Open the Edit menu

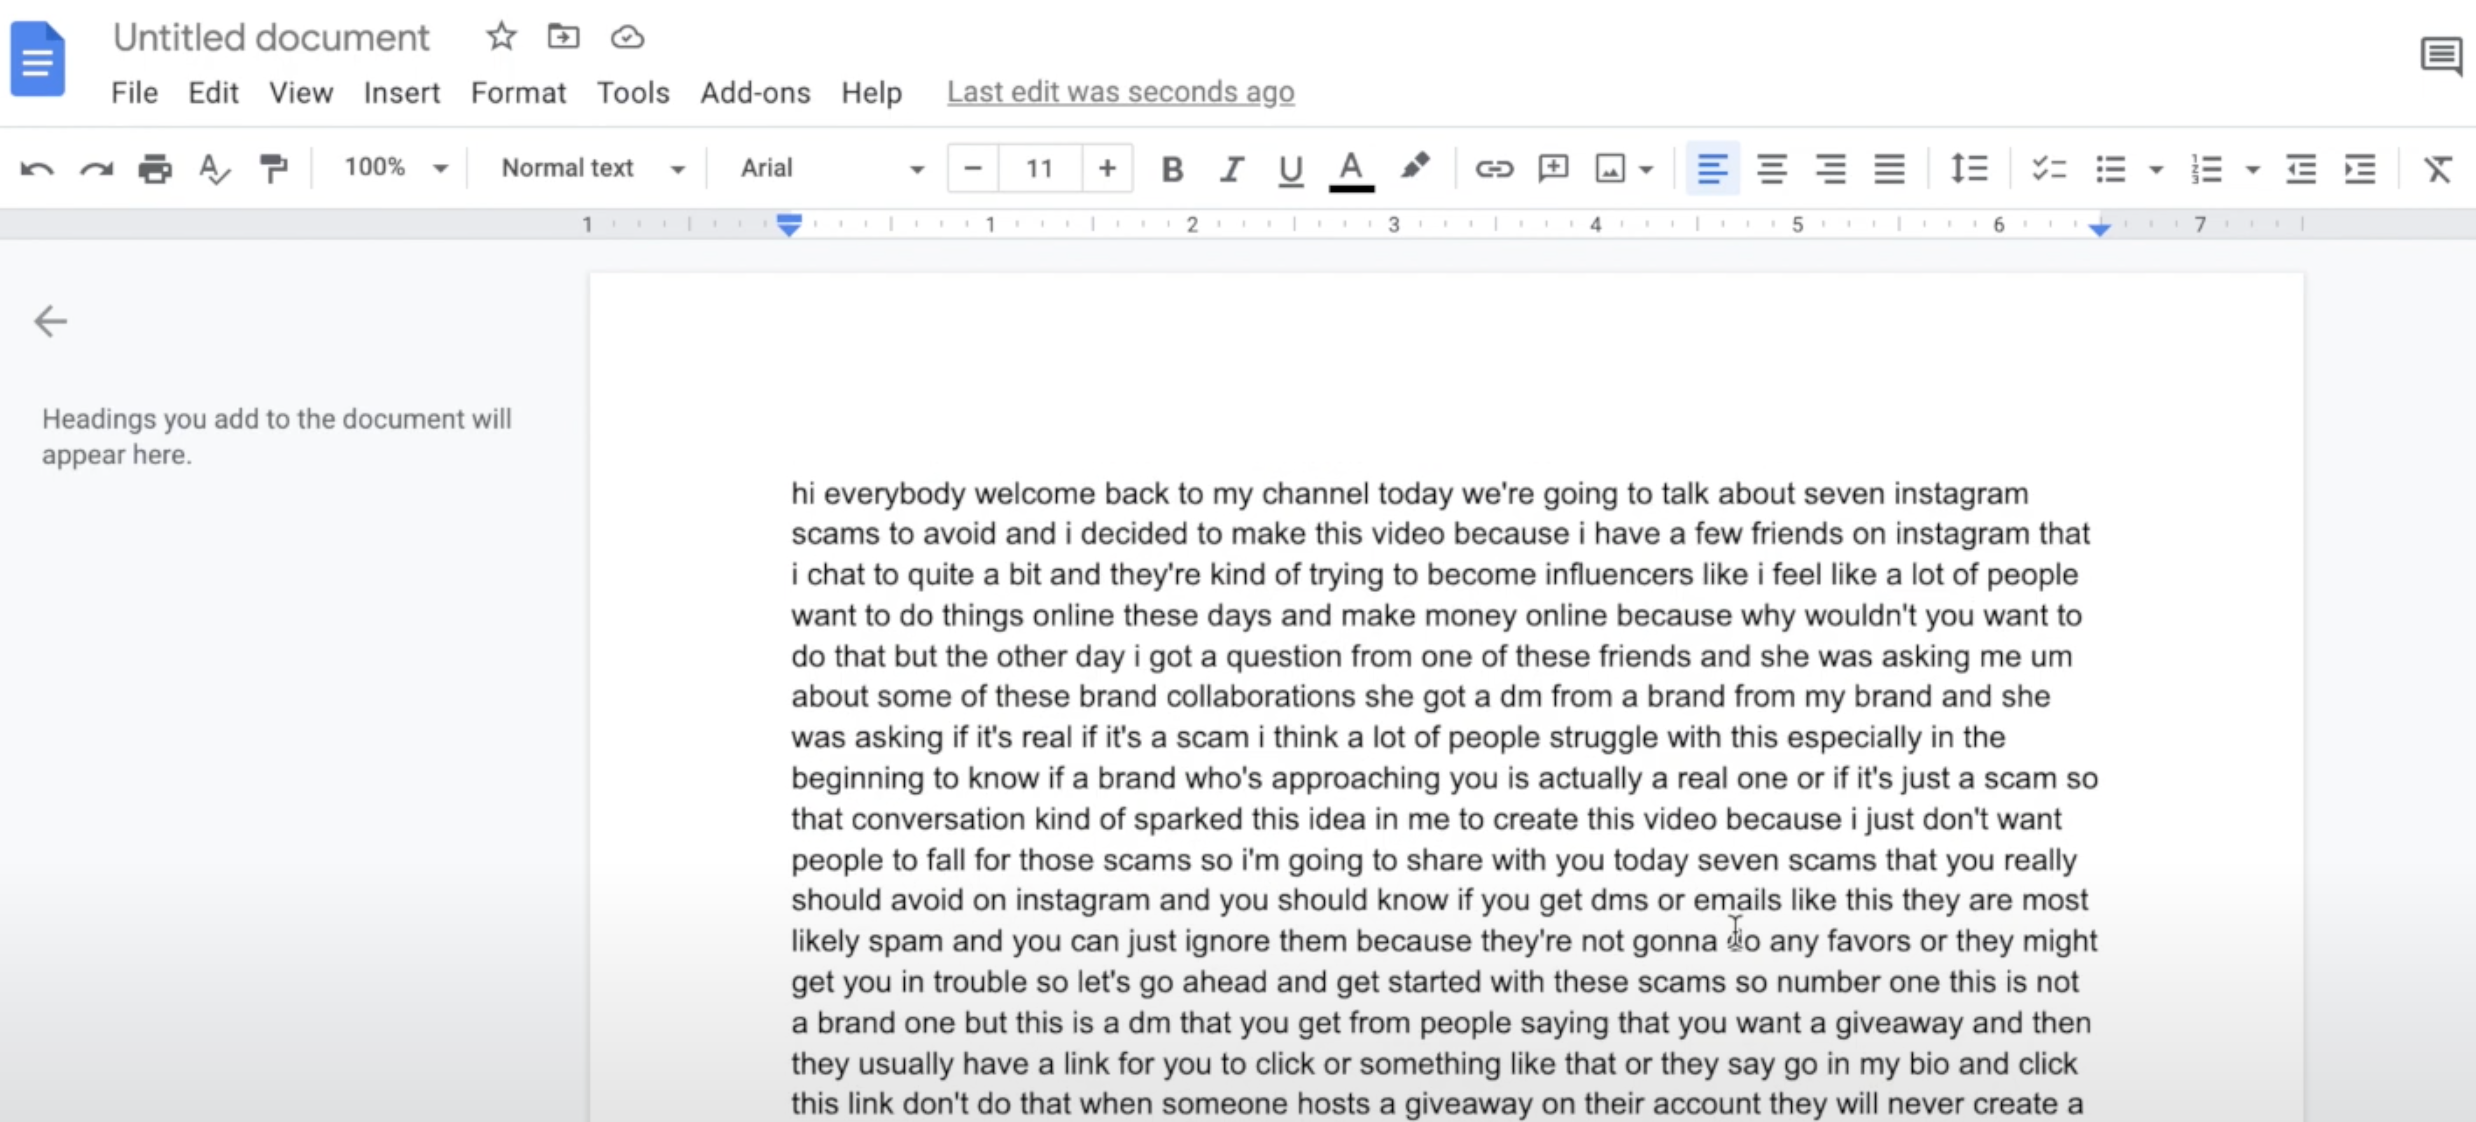coord(213,93)
